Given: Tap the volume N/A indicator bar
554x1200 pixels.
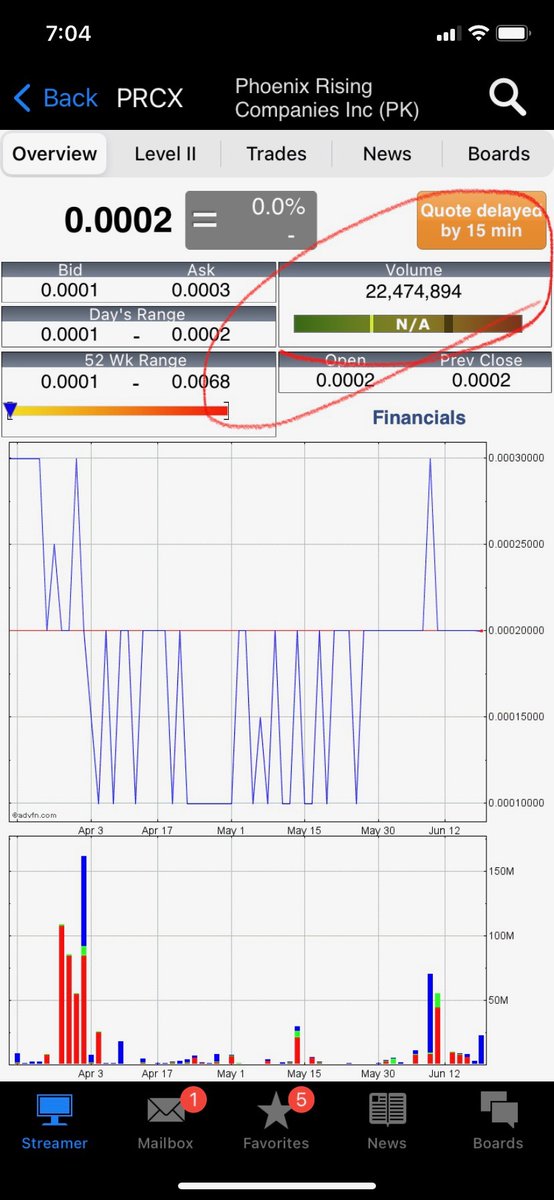Looking at the screenshot, I should (x=408, y=324).
